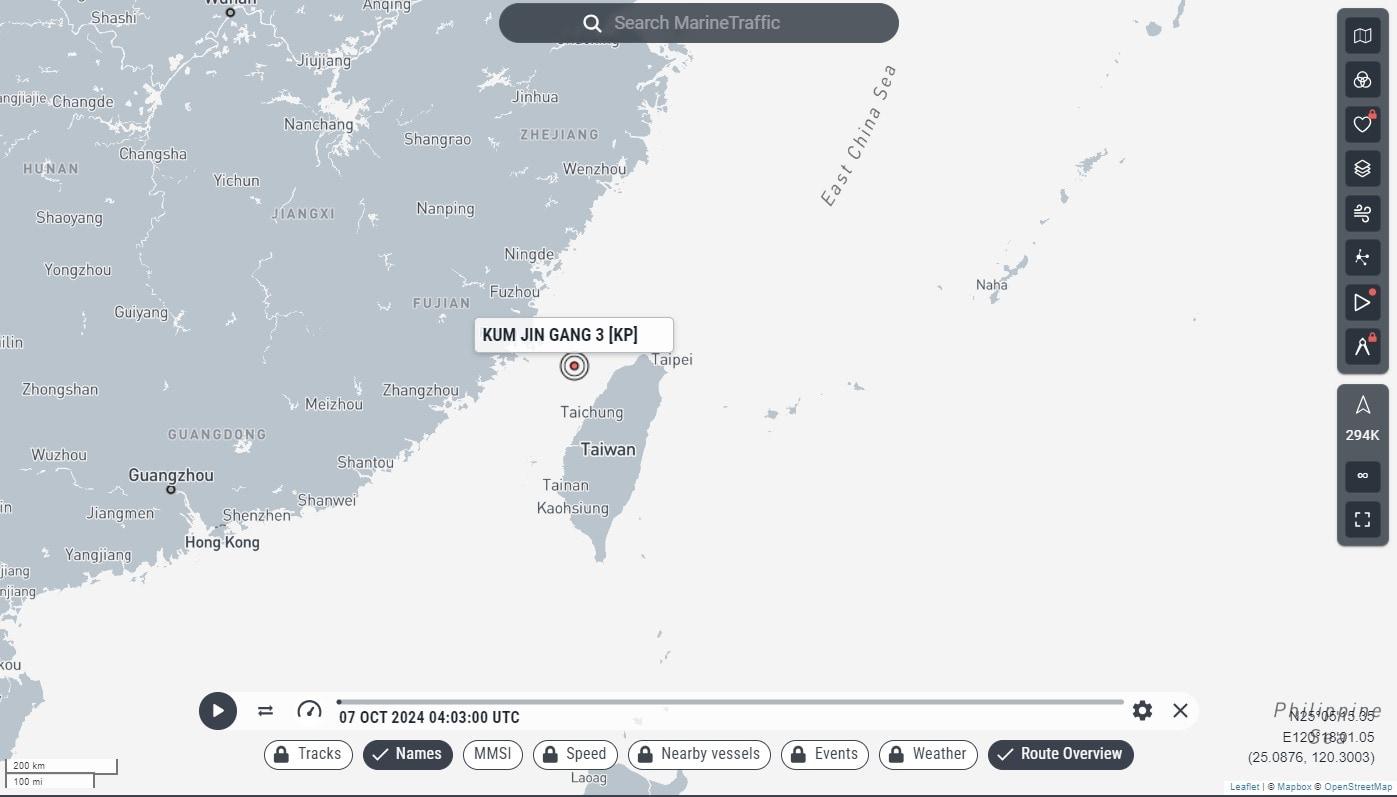1397x797 pixels.
Task: Open the vessel filters icon
Action: 1362,81
